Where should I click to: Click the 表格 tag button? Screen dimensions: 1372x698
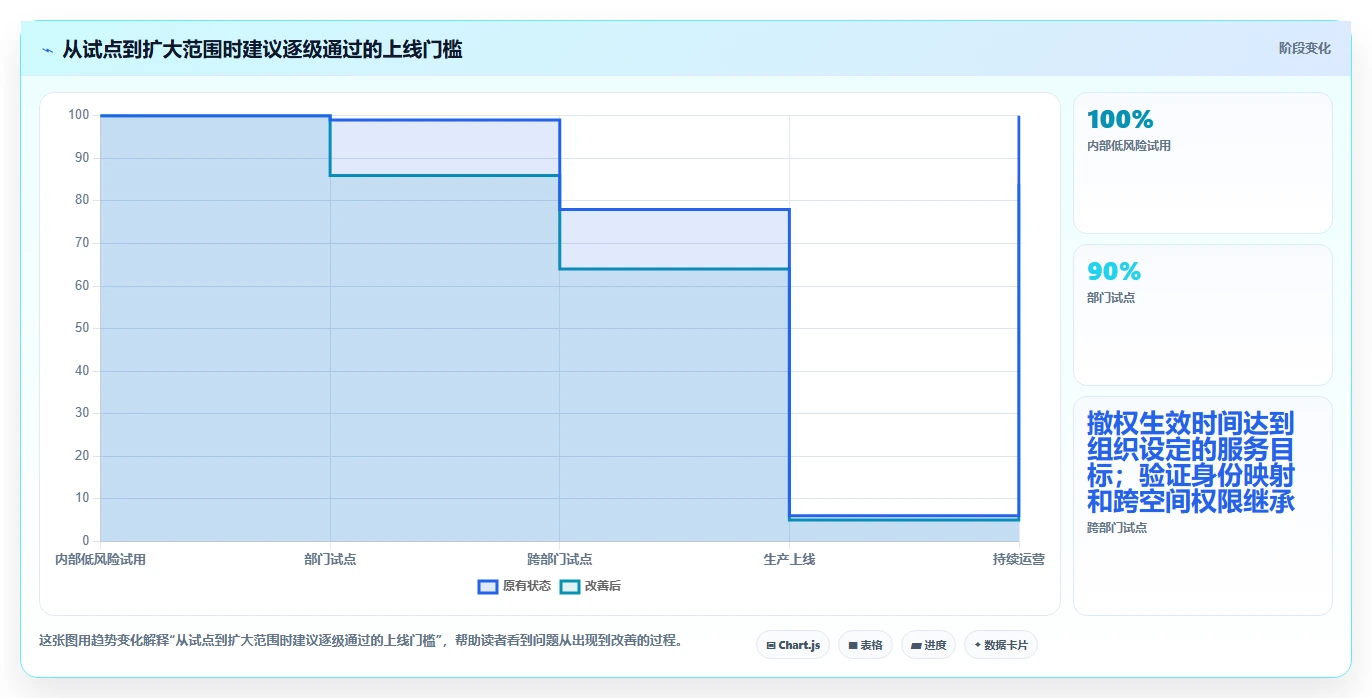865,645
